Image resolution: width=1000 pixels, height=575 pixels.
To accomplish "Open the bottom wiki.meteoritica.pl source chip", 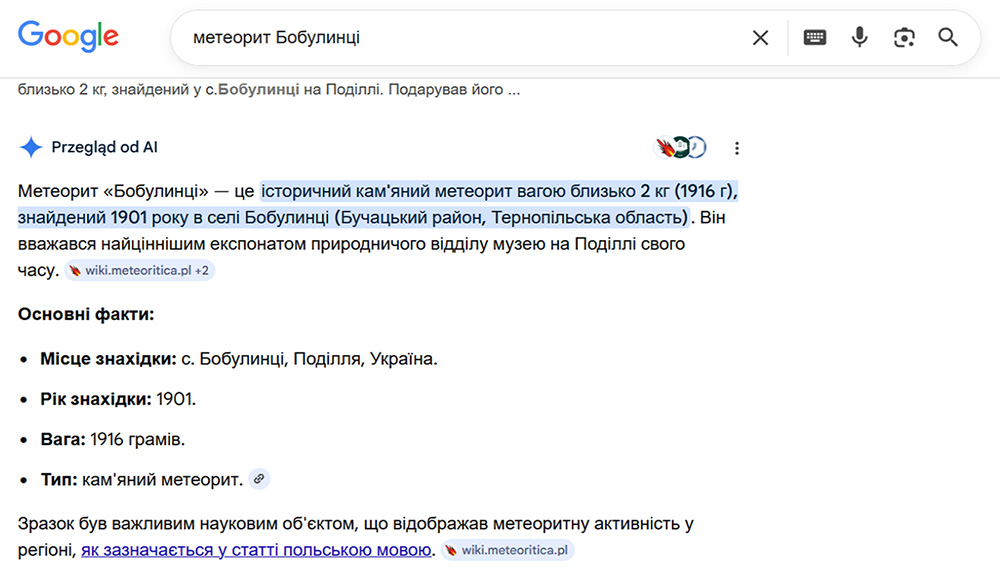I will [x=508, y=549].
